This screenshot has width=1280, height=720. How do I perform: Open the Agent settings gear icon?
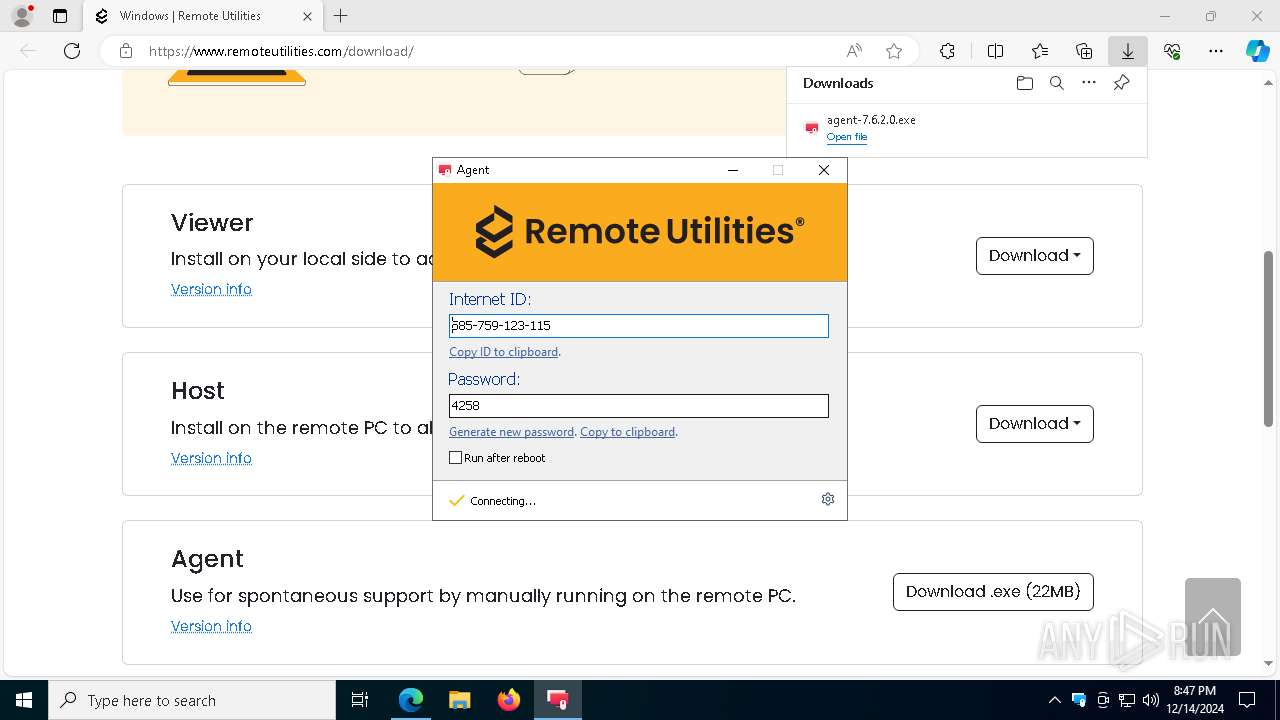828,499
